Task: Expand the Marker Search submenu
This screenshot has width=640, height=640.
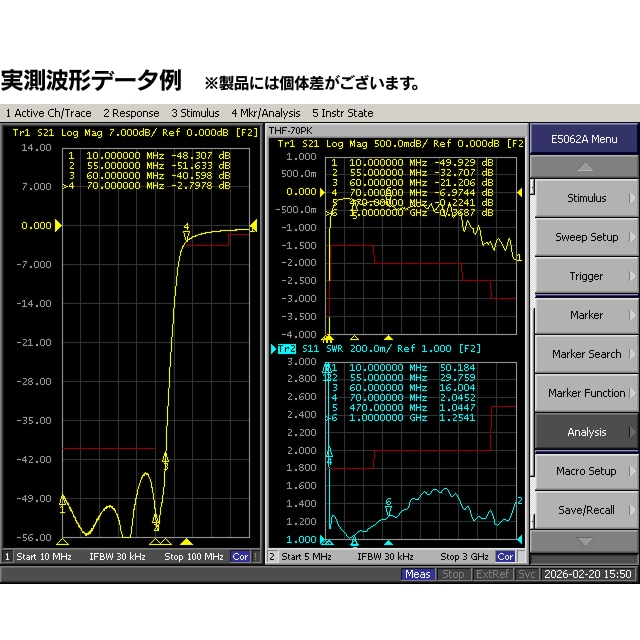Action: [x=585, y=354]
